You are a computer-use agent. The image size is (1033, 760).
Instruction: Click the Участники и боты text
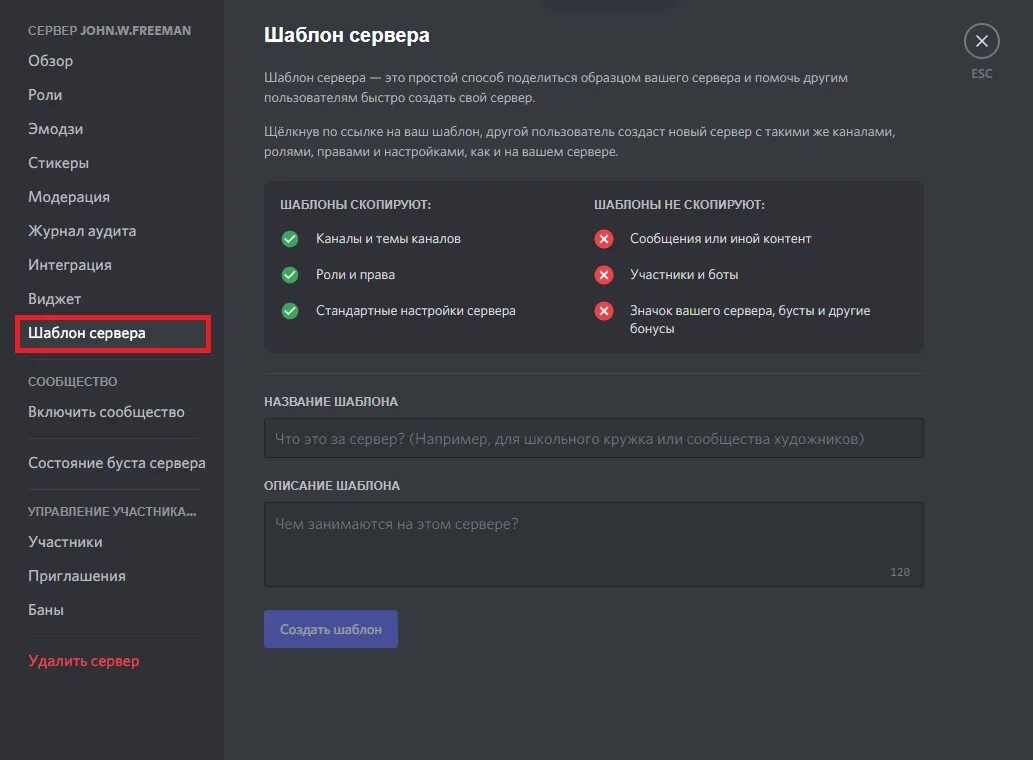[x=684, y=275]
